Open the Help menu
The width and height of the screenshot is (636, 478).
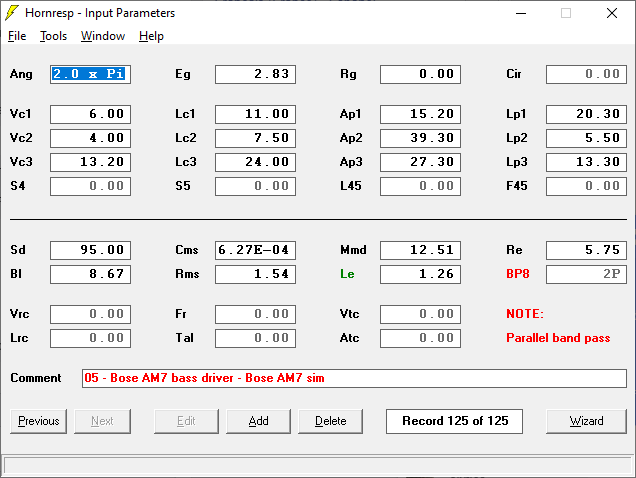(x=151, y=36)
